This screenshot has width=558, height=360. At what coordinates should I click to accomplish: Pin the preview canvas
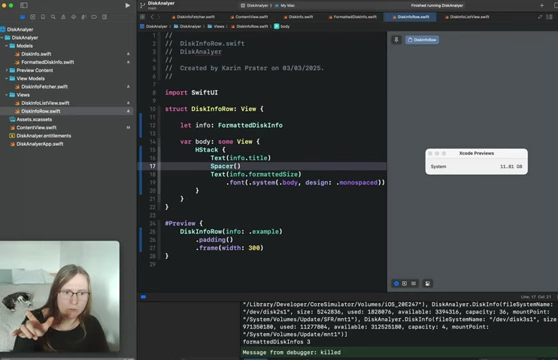pyautogui.click(x=396, y=40)
